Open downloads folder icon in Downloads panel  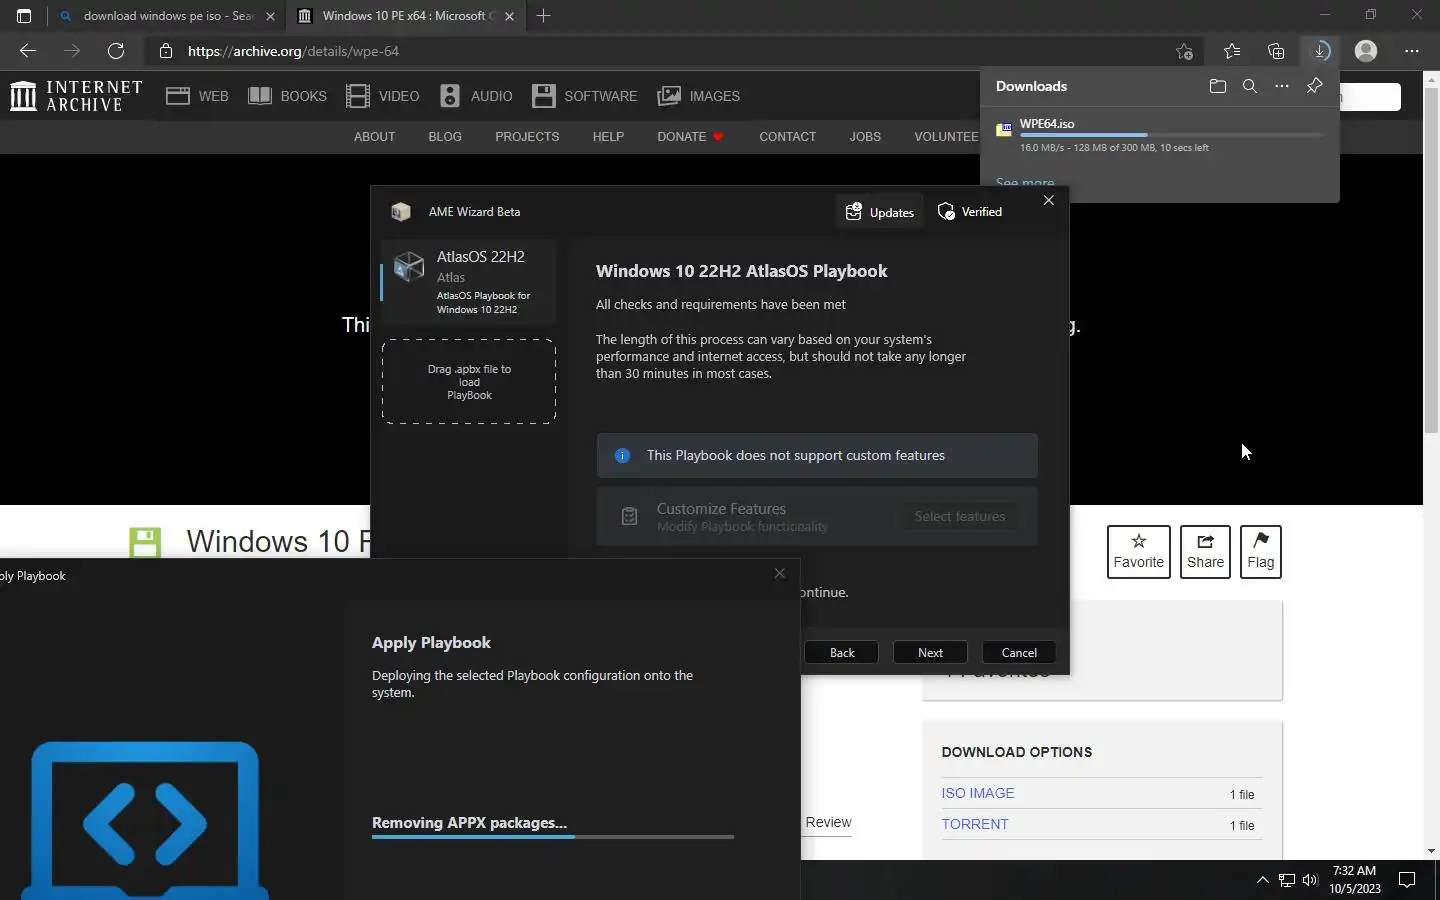tap(1218, 86)
